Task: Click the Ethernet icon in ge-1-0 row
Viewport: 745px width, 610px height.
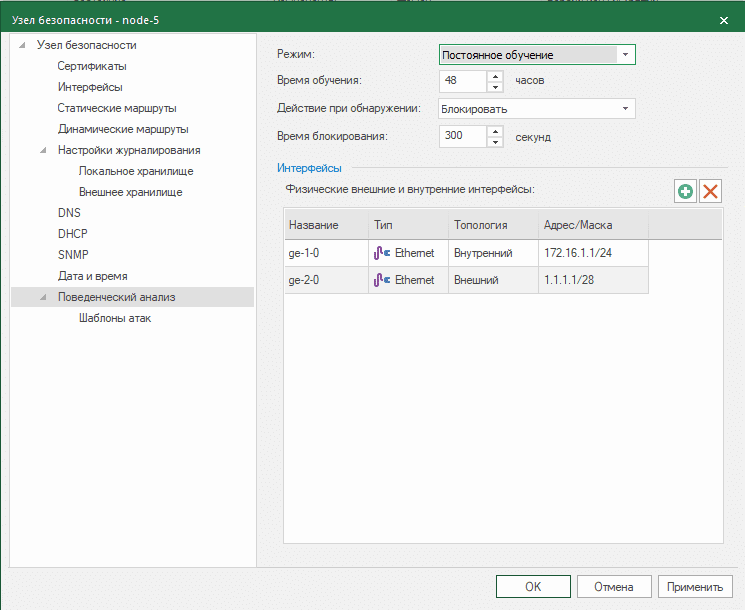Action: coord(382,253)
